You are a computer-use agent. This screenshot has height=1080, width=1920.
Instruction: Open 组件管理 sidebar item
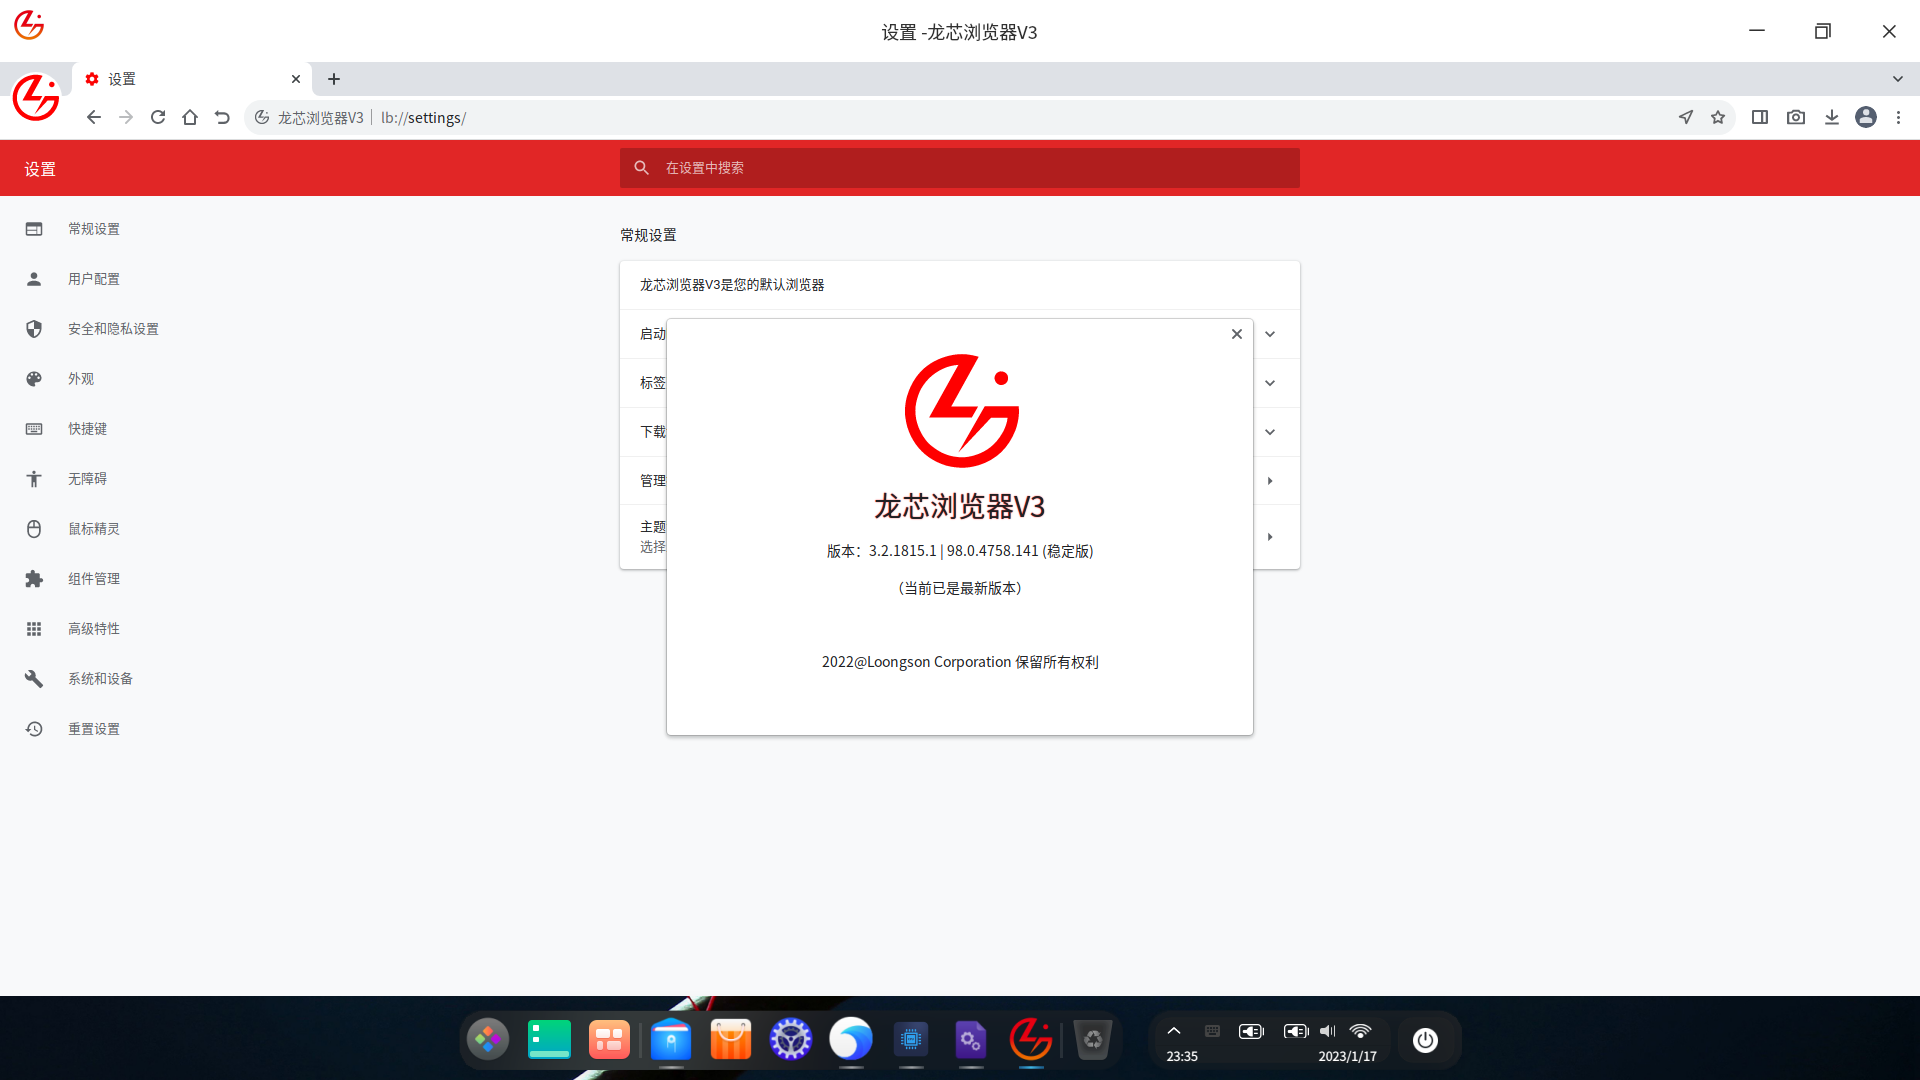click(x=94, y=579)
